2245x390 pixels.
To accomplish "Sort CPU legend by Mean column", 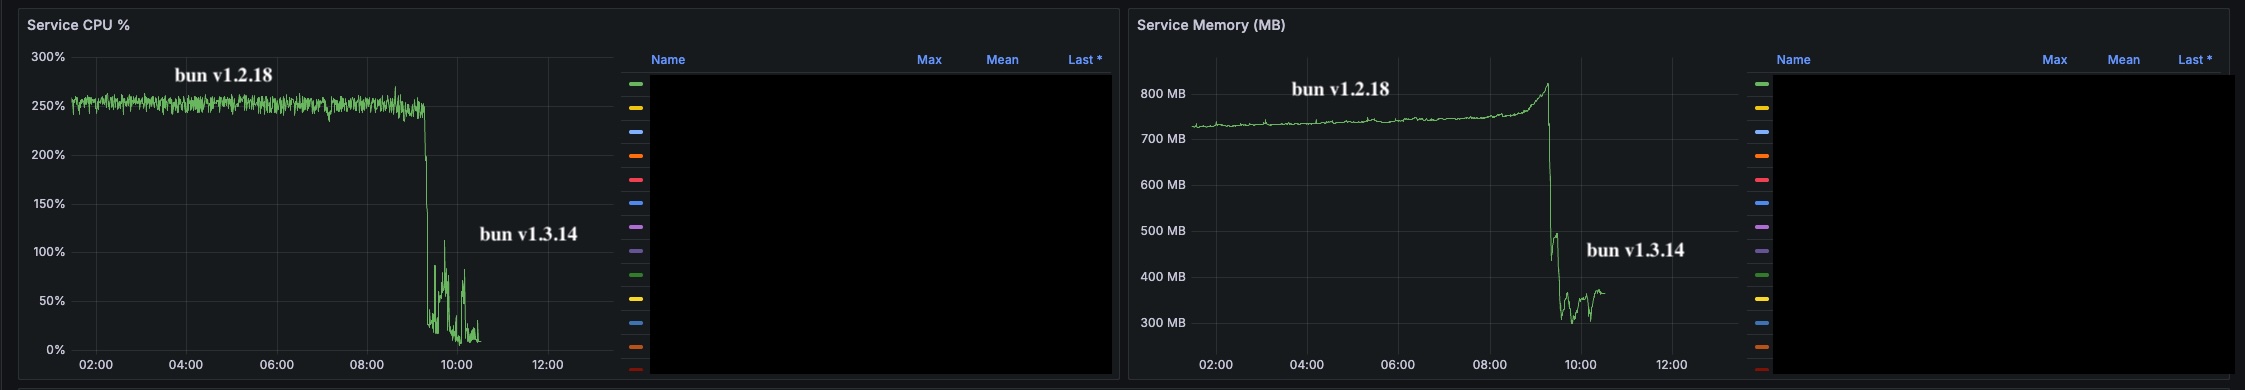I will (x=1002, y=60).
